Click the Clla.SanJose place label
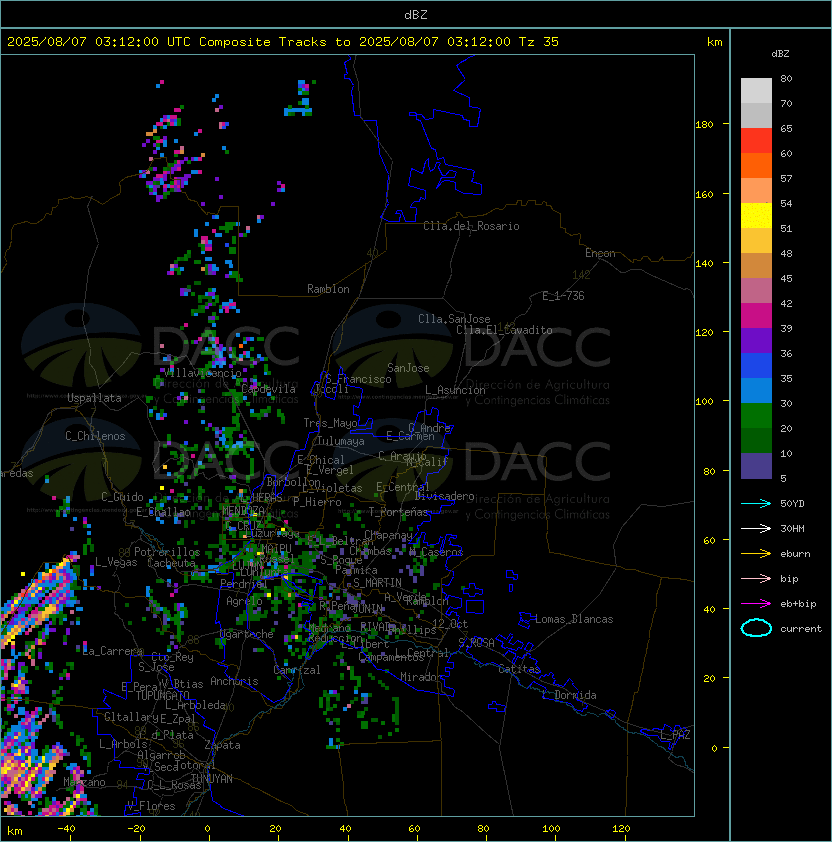Screen dimensions: 832x842 tap(454, 319)
